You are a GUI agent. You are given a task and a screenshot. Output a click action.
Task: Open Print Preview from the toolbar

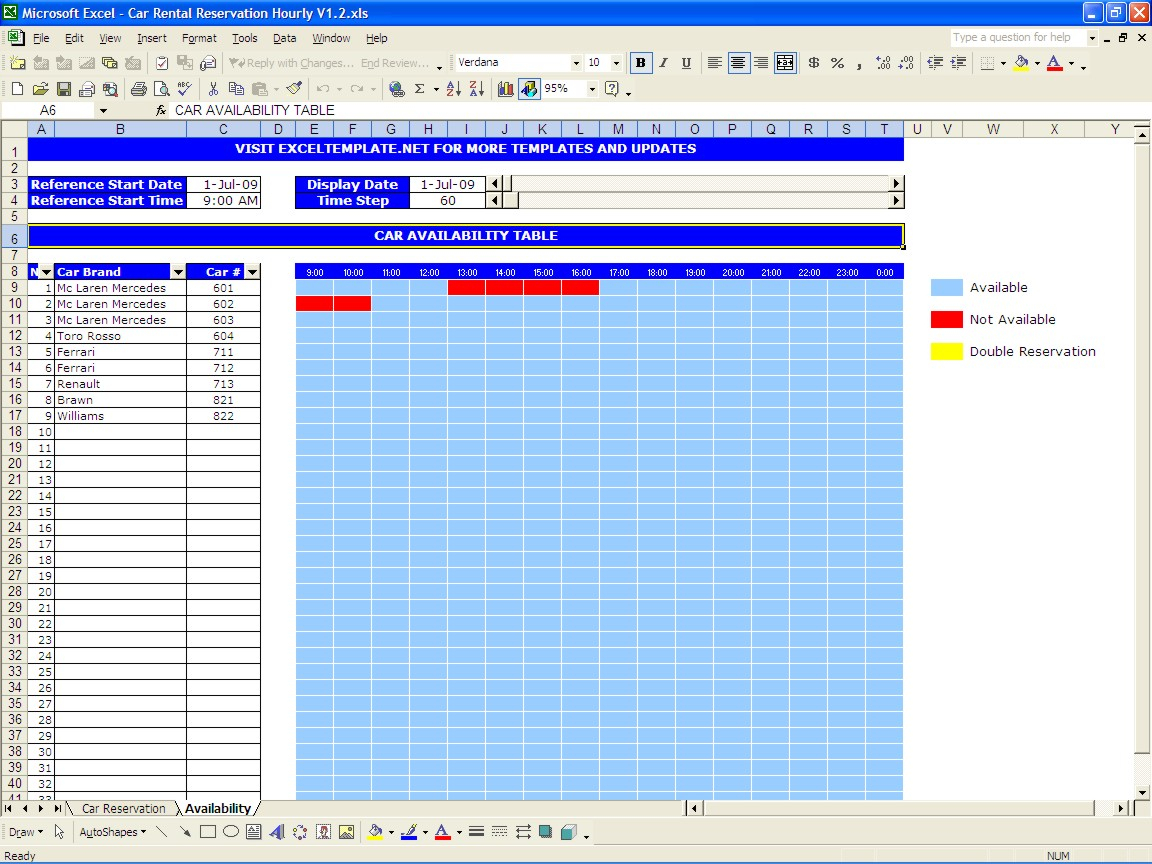click(161, 89)
